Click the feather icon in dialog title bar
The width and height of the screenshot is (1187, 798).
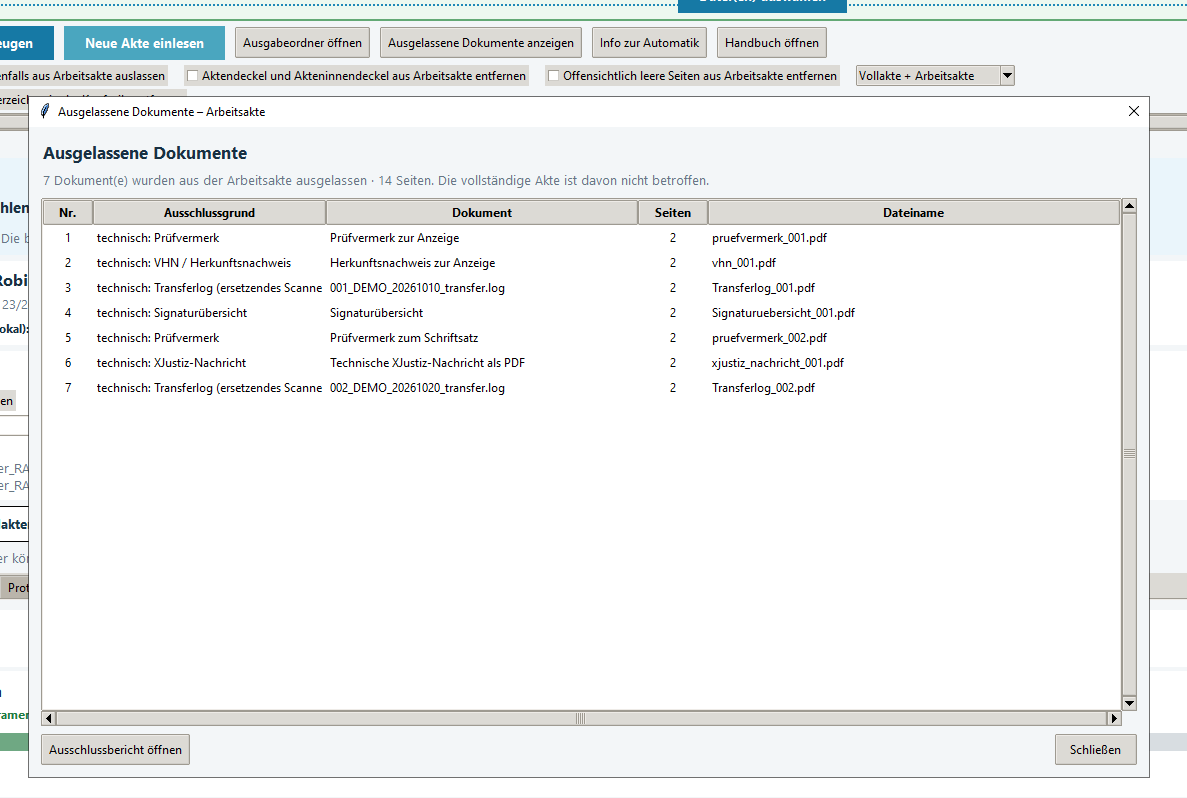pyautogui.click(x=45, y=111)
